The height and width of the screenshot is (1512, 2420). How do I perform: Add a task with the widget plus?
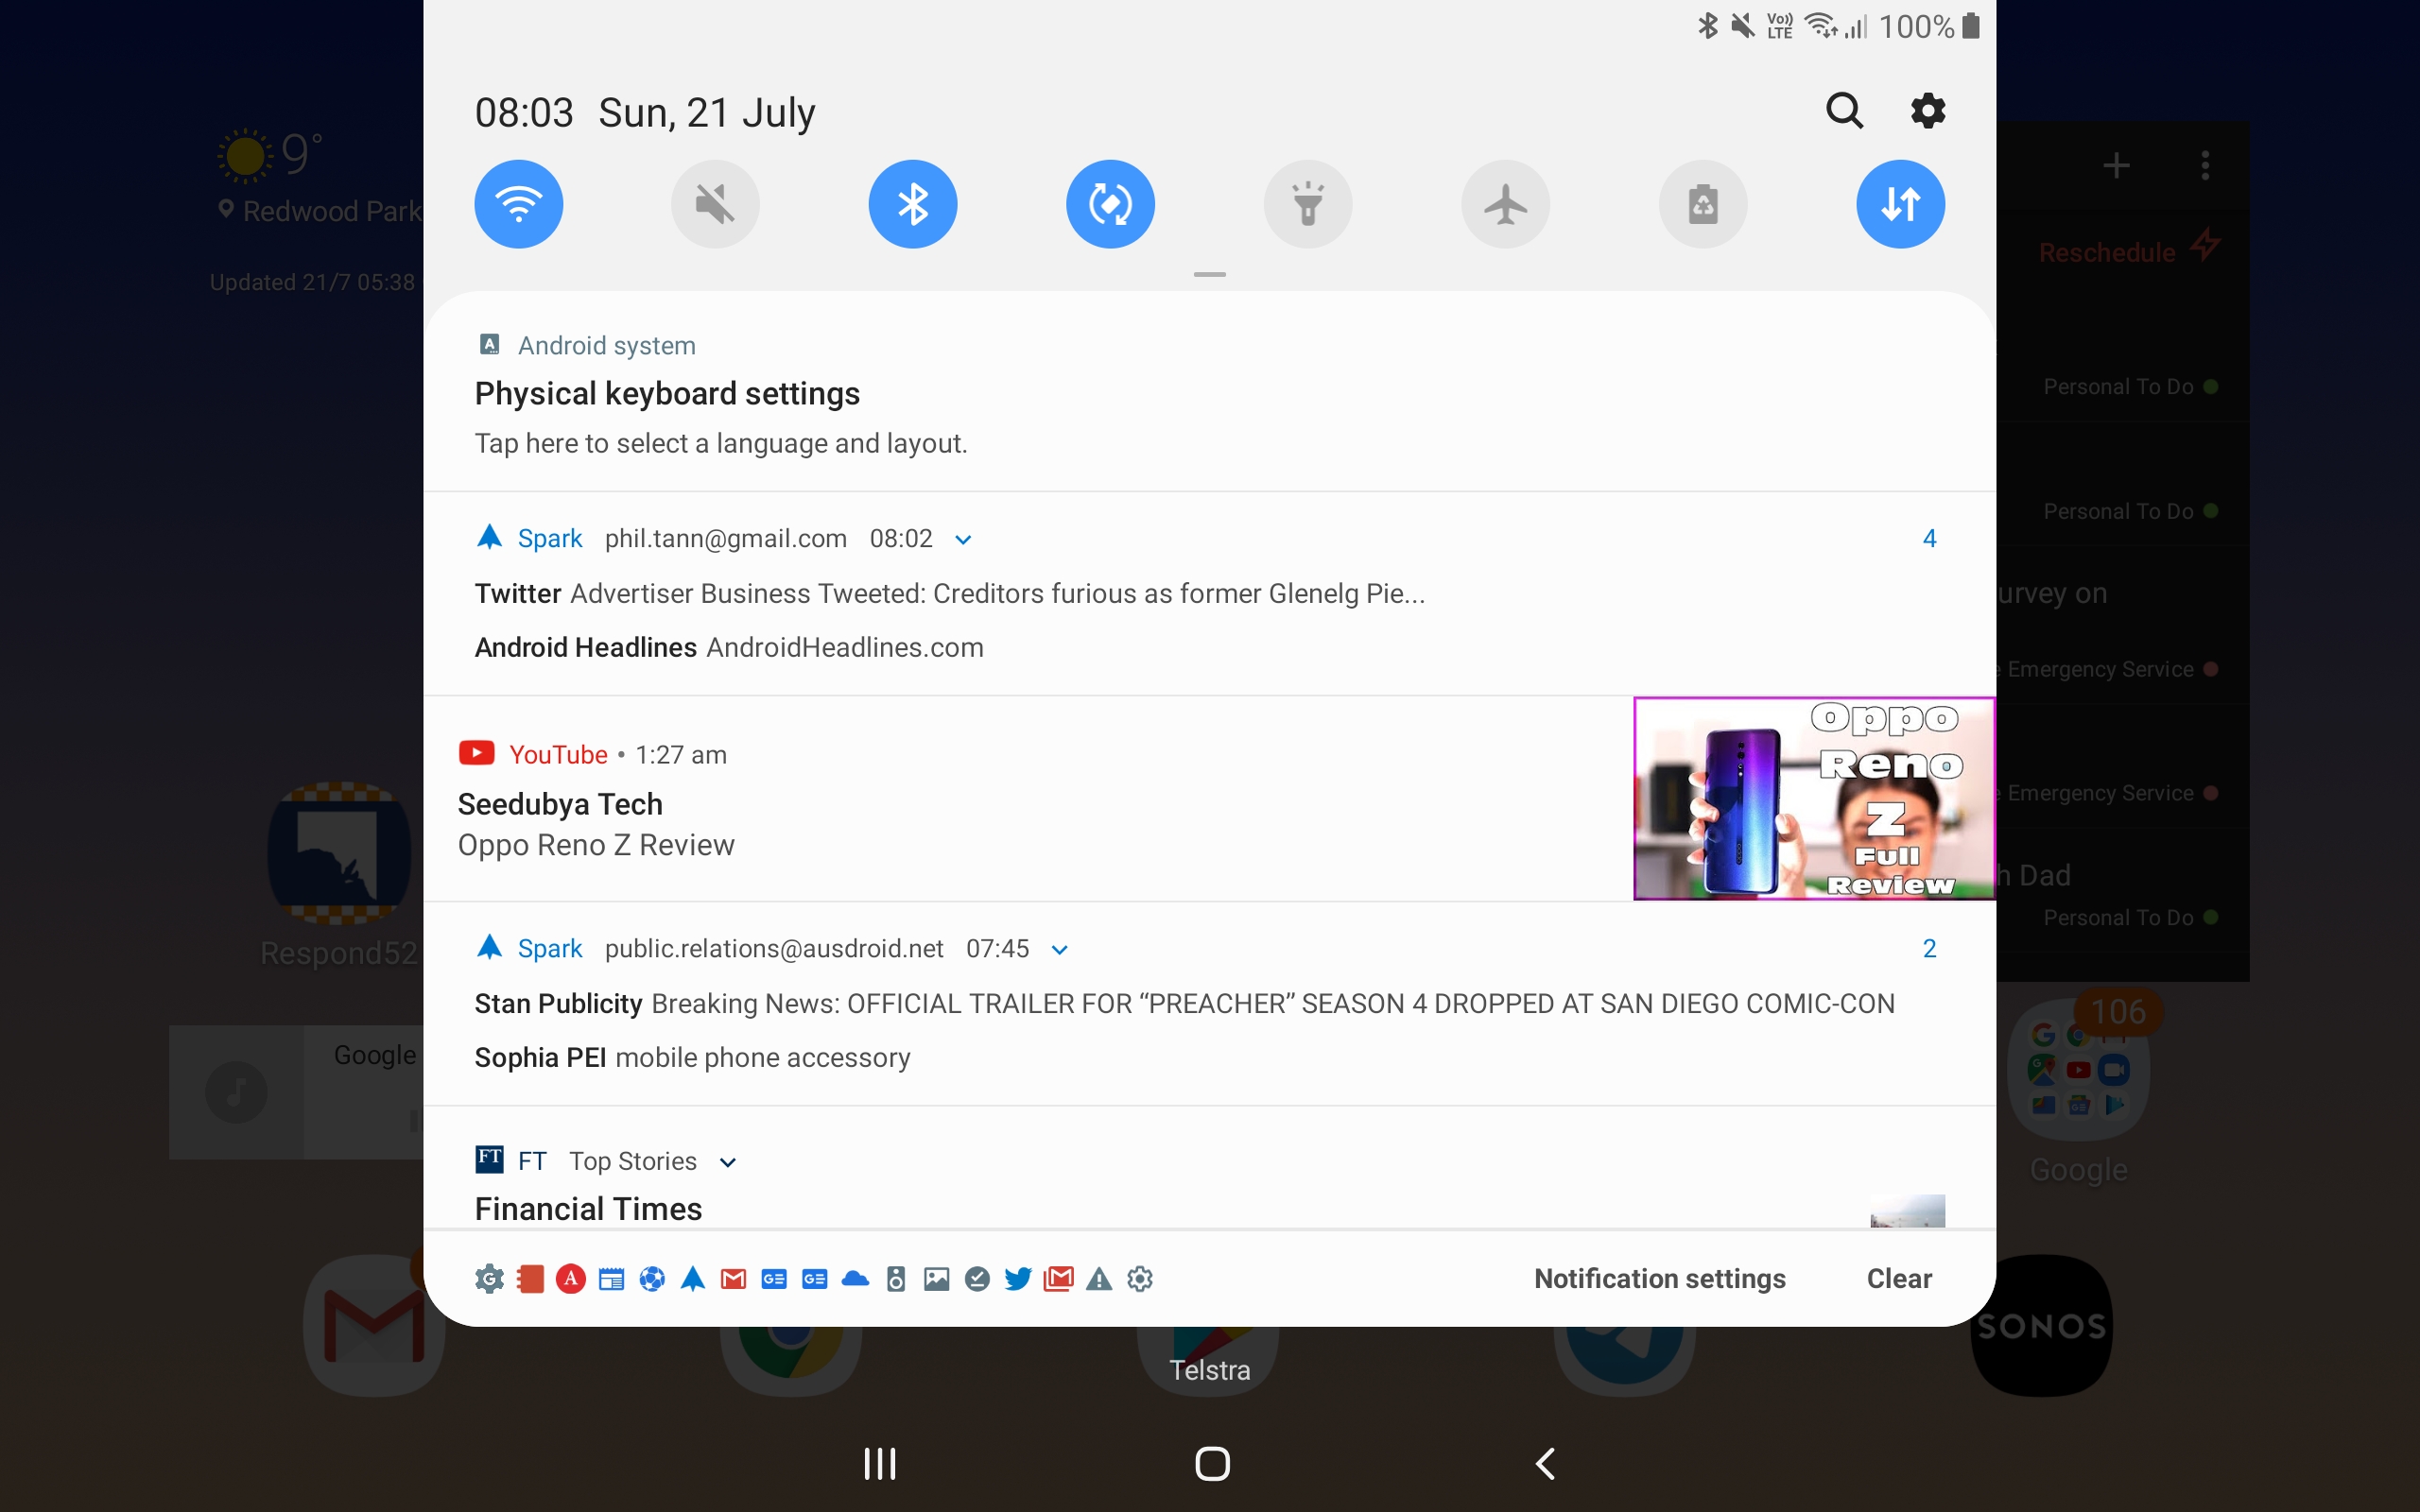point(2115,165)
